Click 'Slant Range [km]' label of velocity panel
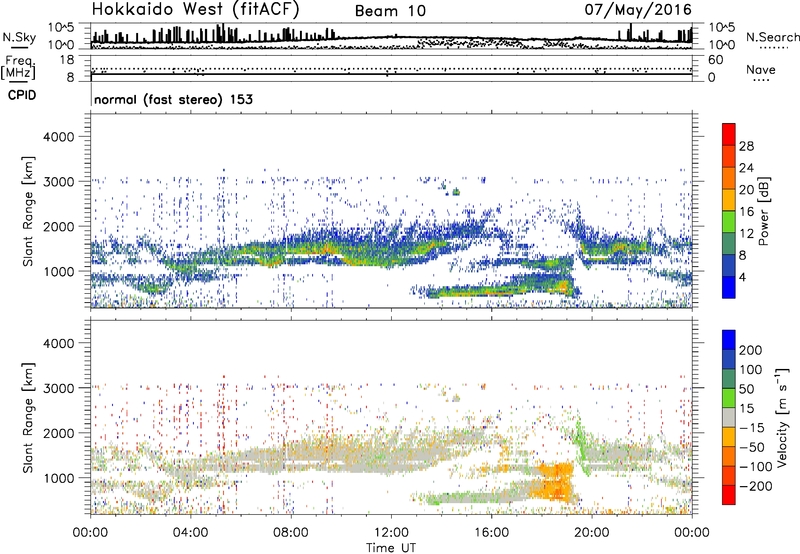Image resolution: width=800 pixels, height=554 pixels. click(x=28, y=418)
